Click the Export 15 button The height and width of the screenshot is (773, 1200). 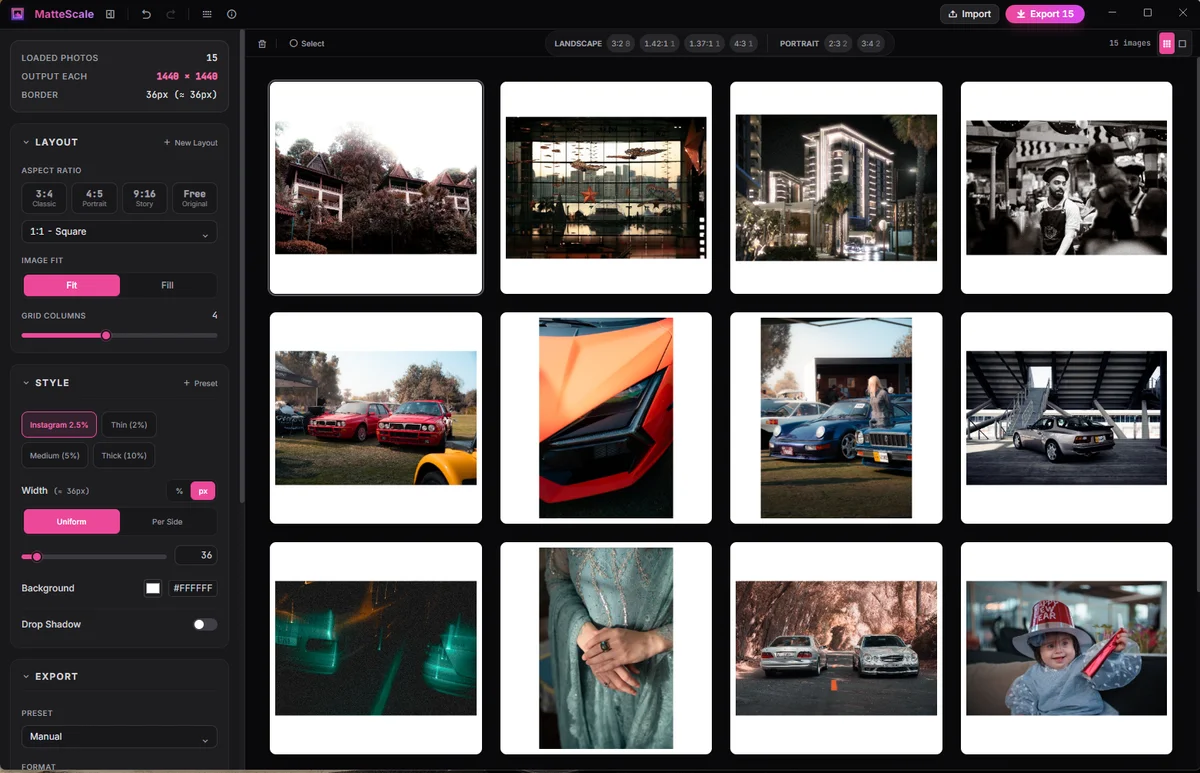pos(1045,14)
